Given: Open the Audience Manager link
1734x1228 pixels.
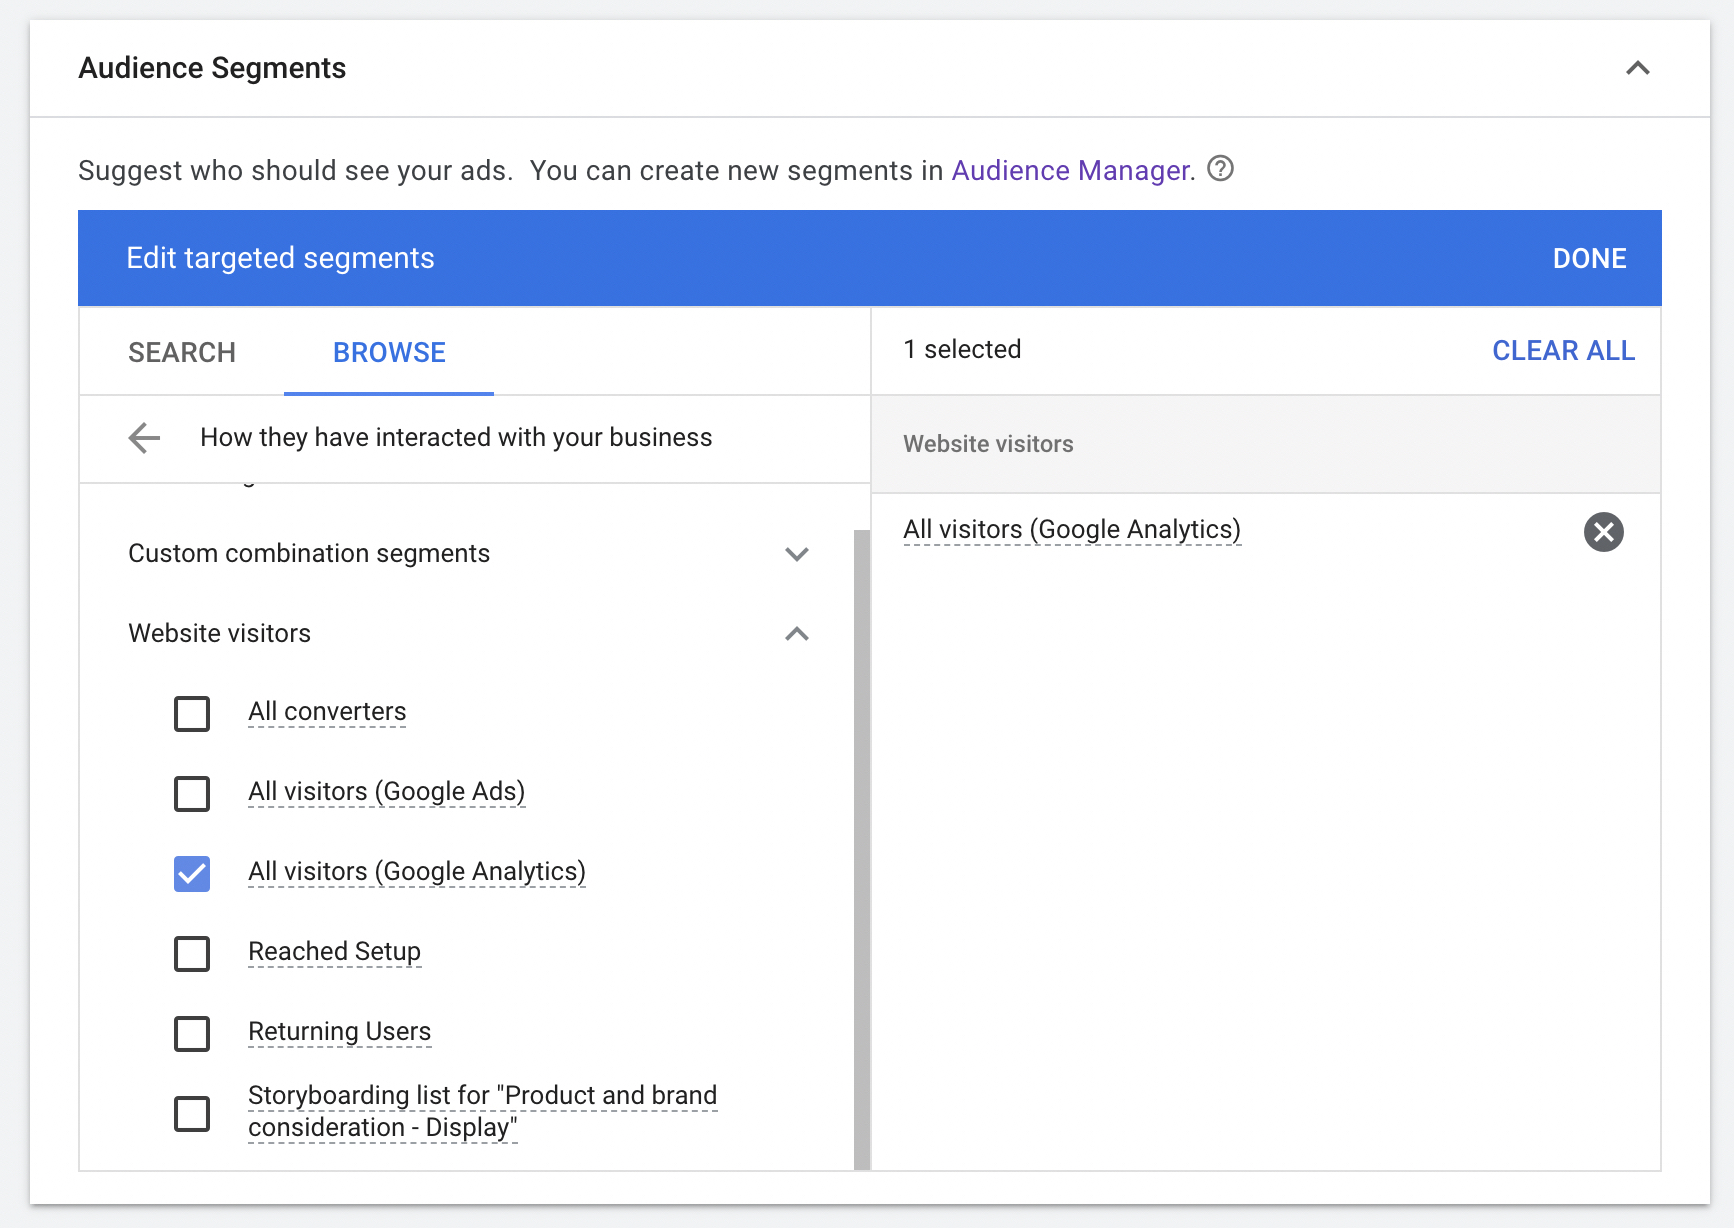Looking at the screenshot, I should pyautogui.click(x=1070, y=171).
